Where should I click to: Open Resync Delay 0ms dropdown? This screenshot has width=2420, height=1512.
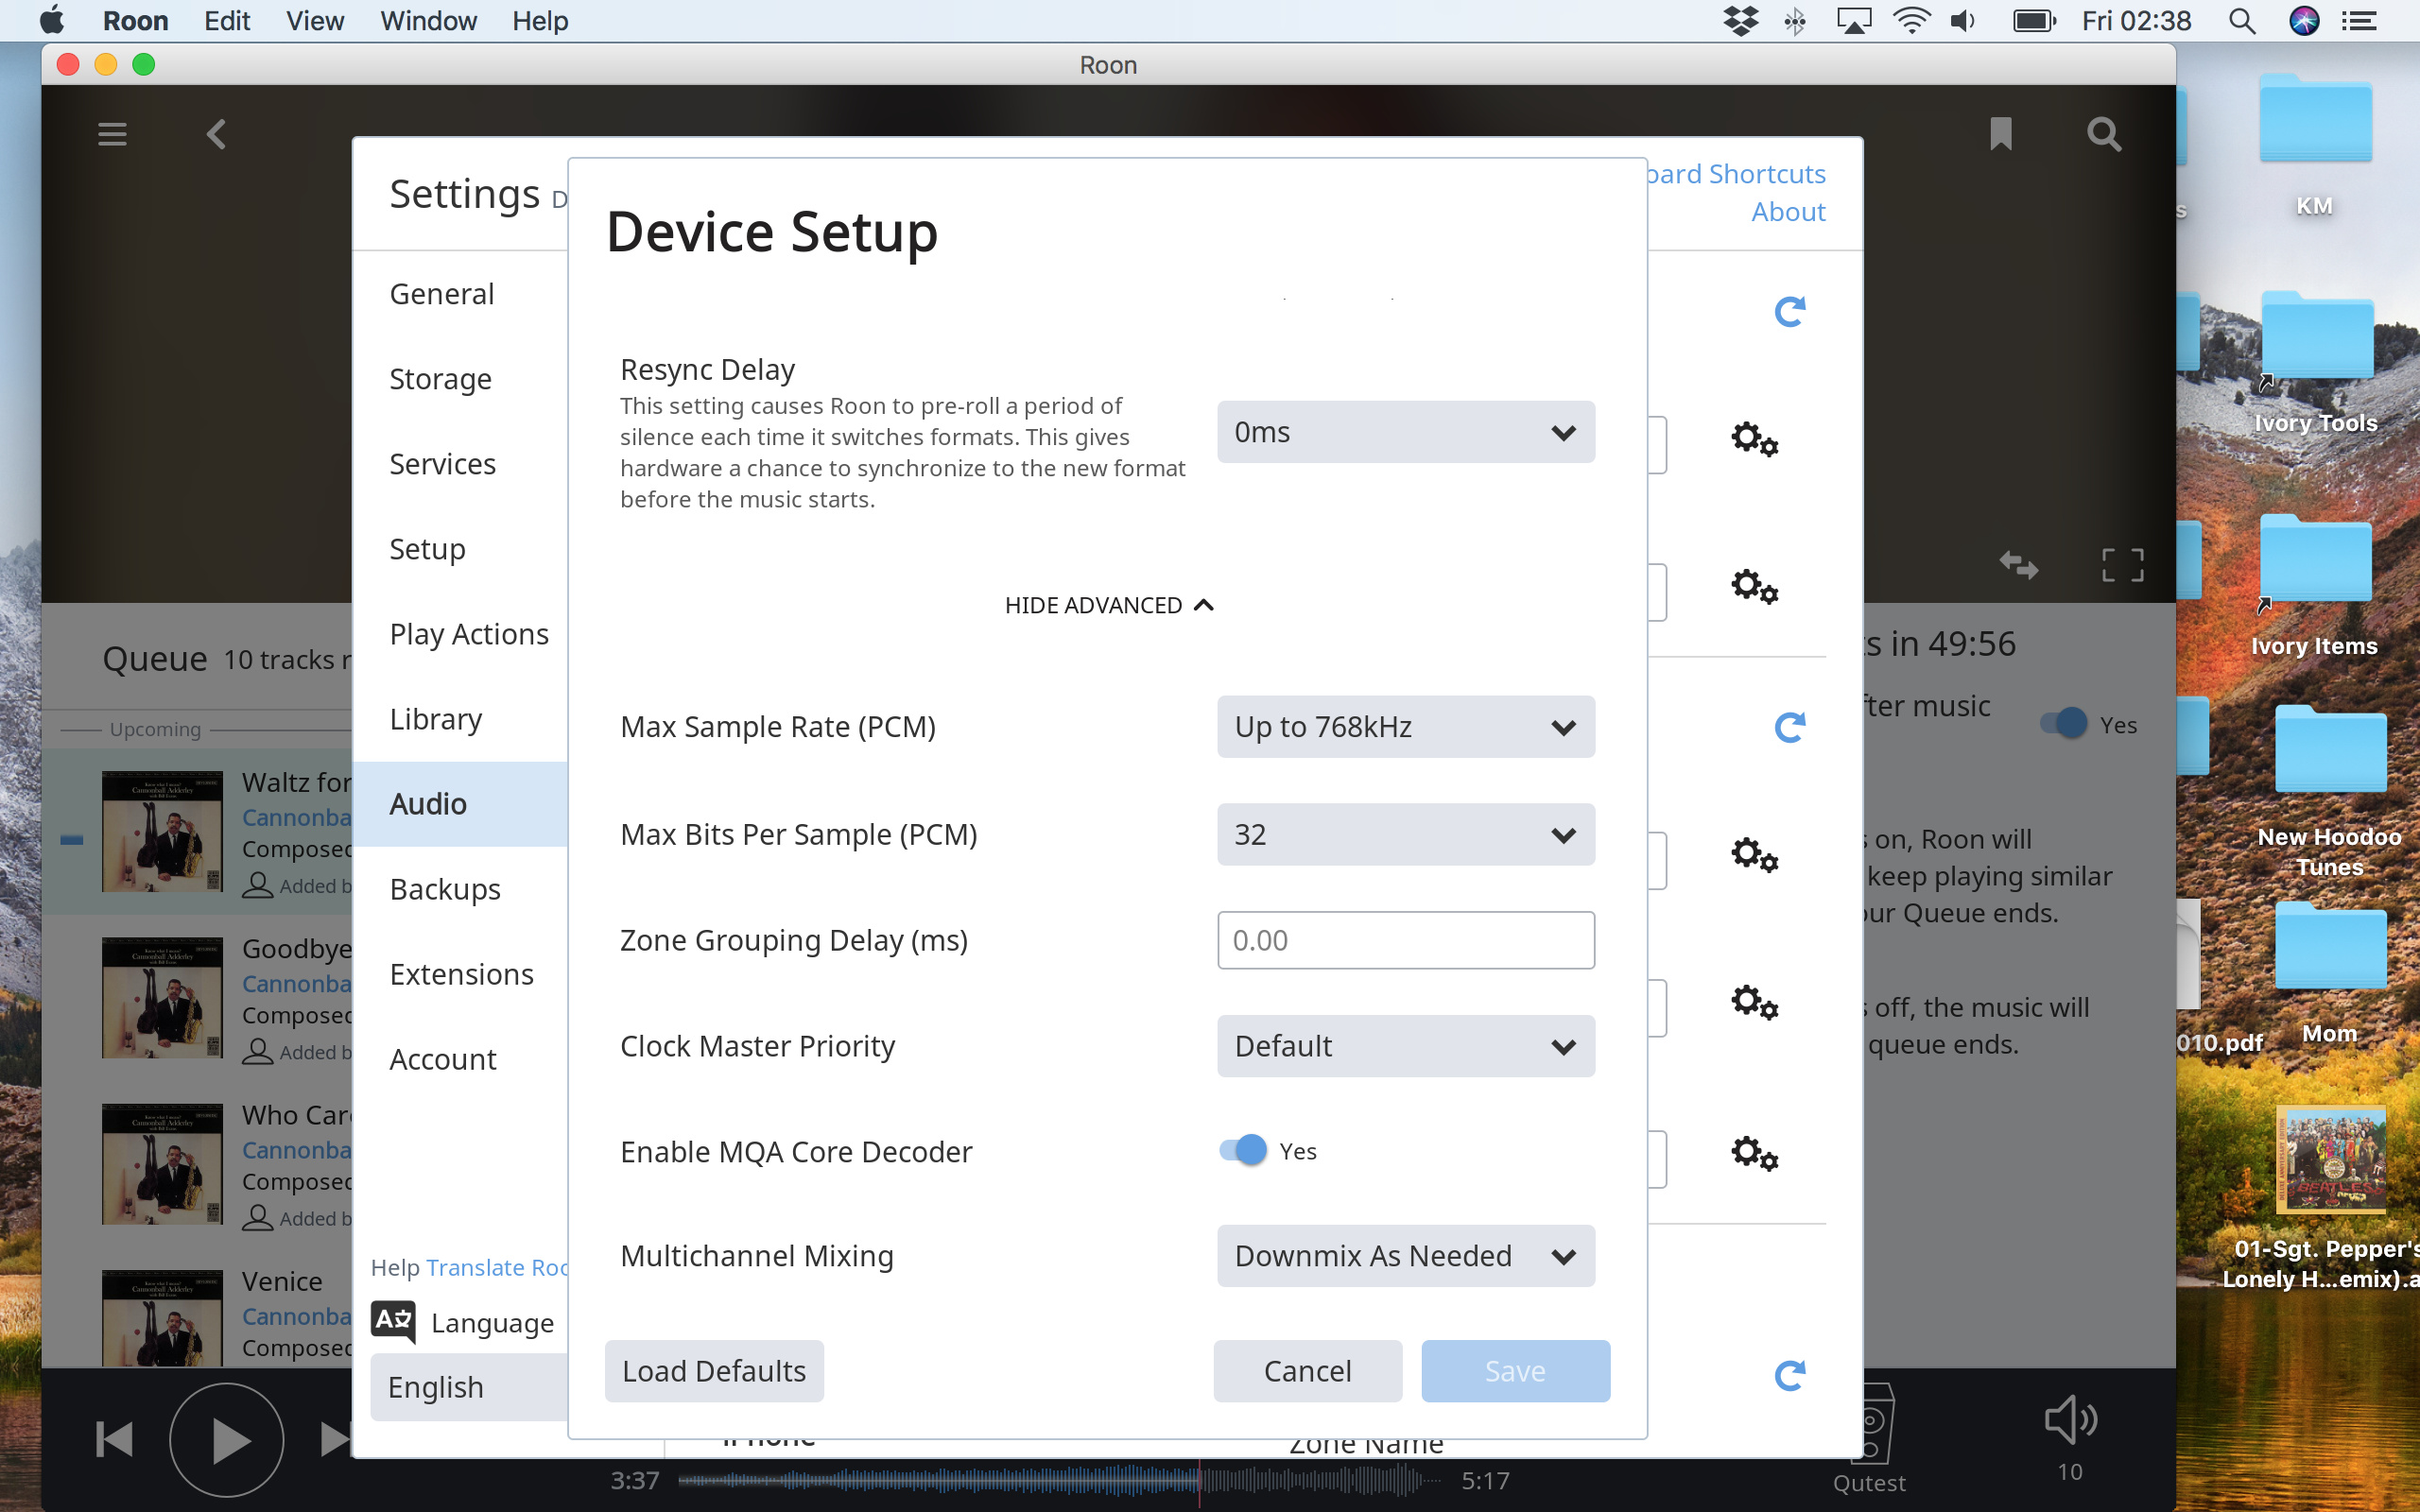(1405, 432)
